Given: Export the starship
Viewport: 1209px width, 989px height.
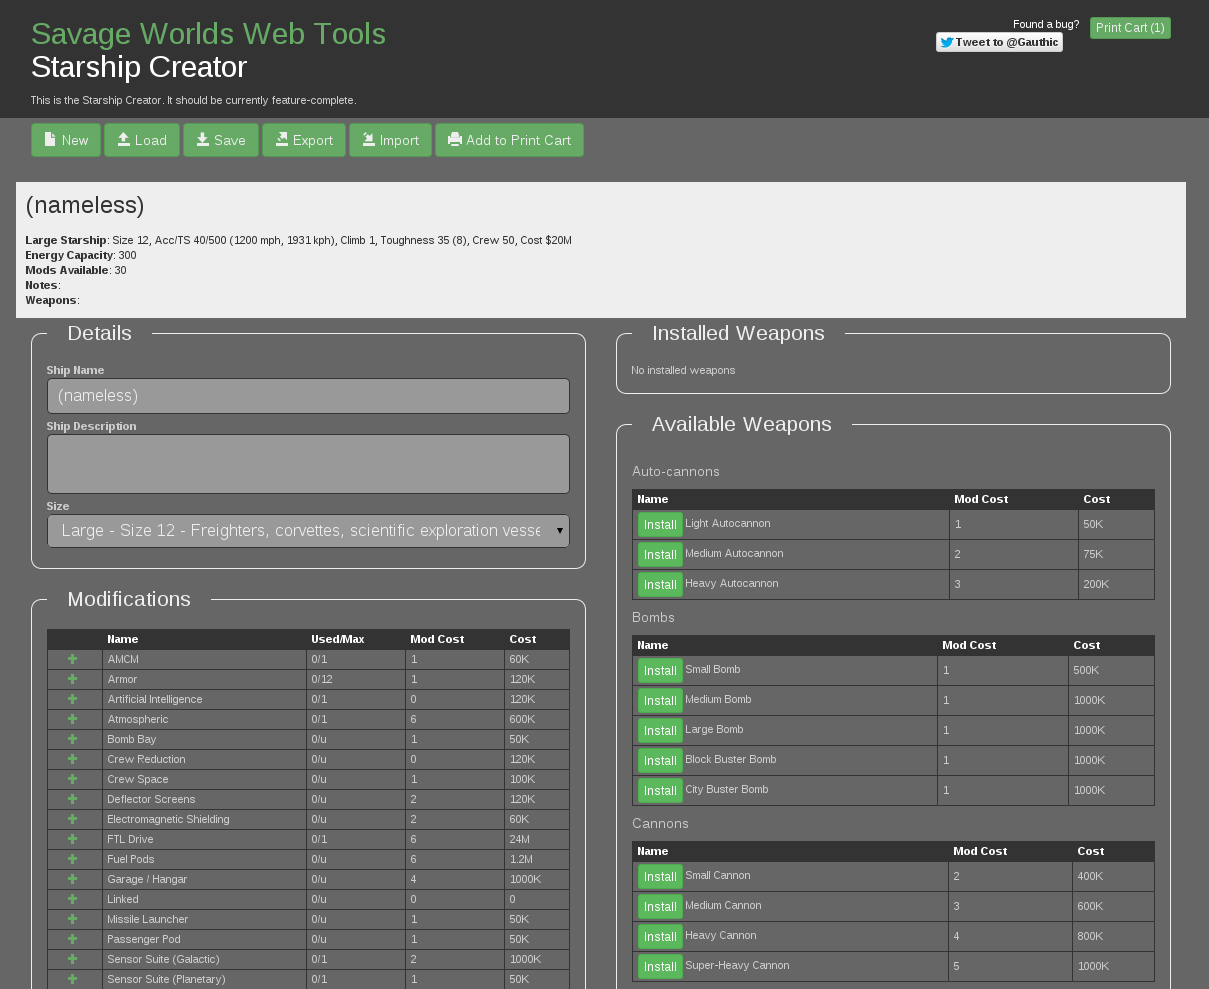Looking at the screenshot, I should (304, 140).
